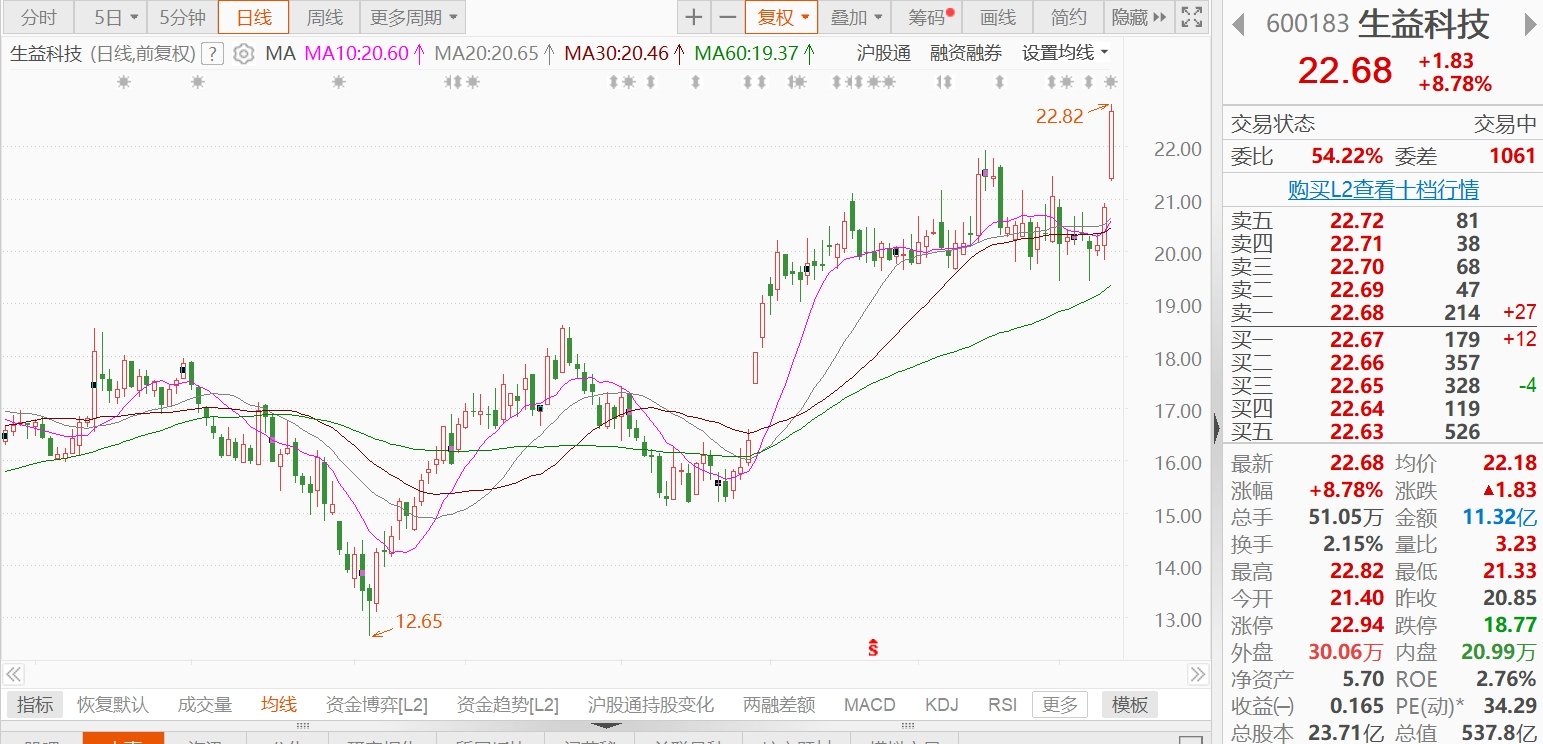Toggle the 资金趋势[L2] indicator
Image resolution: width=1543 pixels, height=744 pixels.
click(507, 705)
